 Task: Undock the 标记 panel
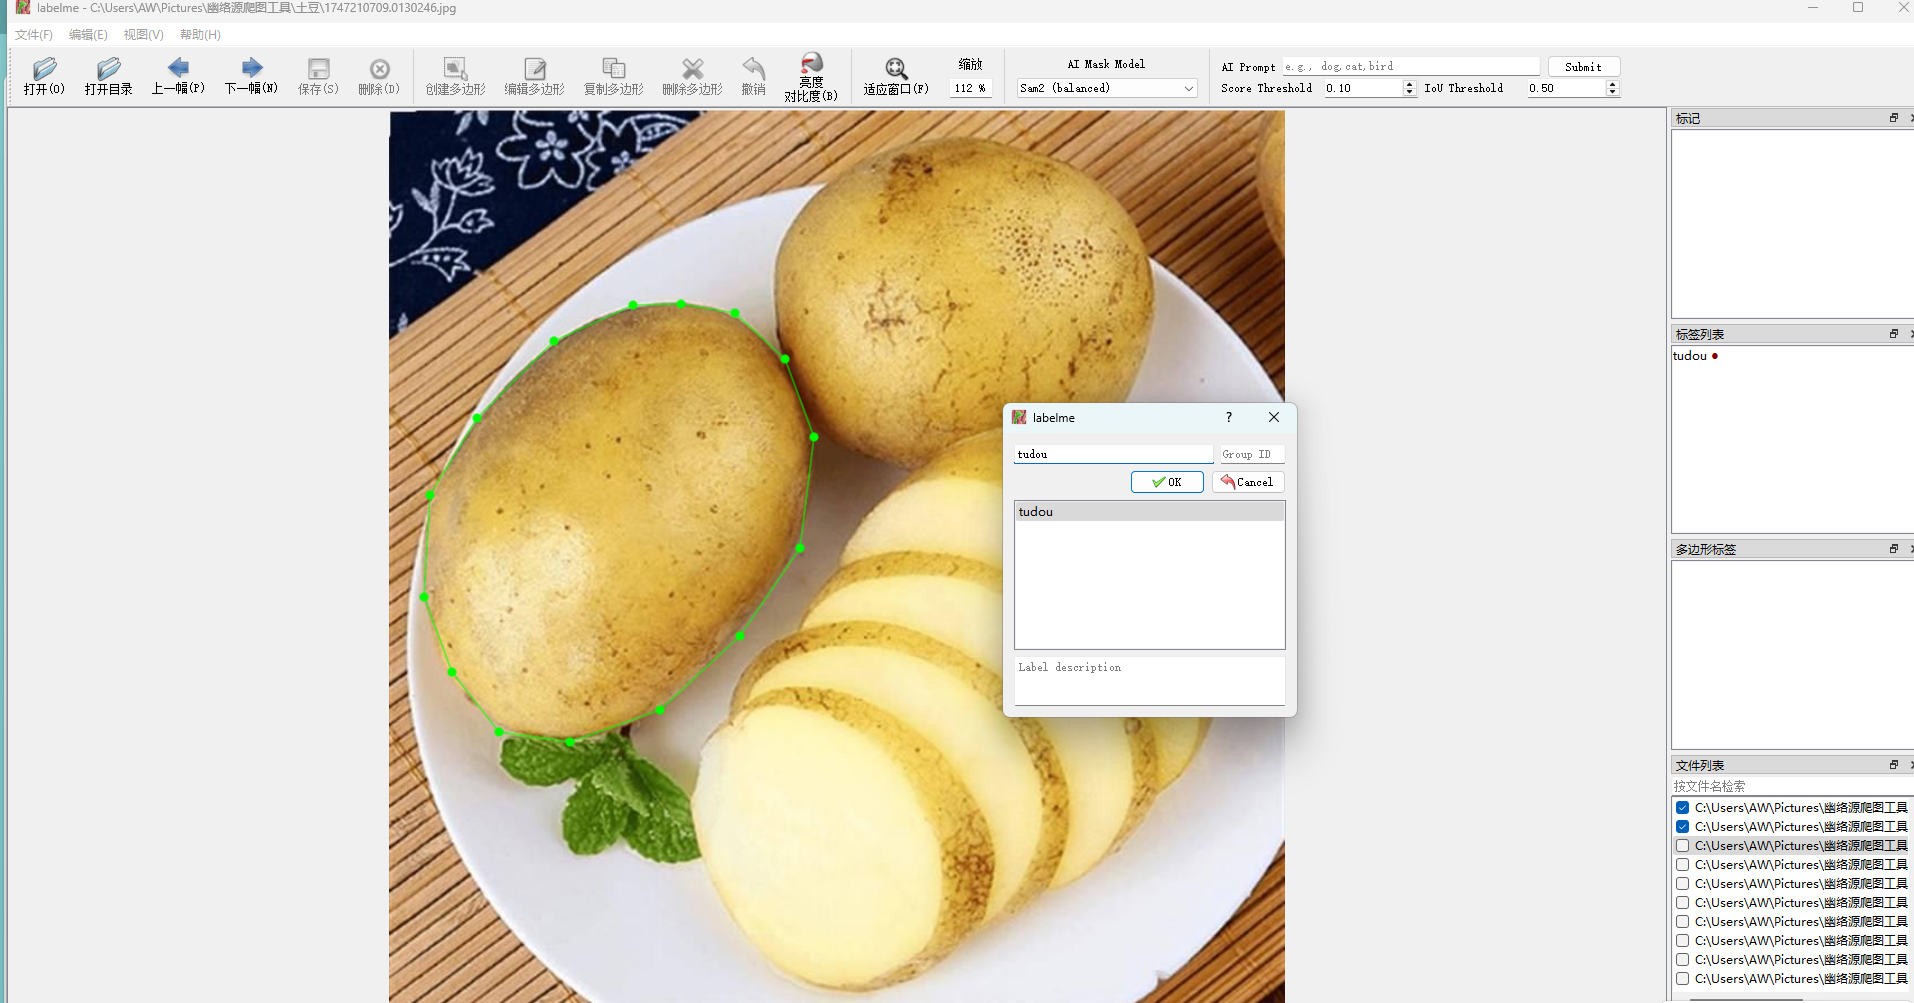coord(1893,118)
